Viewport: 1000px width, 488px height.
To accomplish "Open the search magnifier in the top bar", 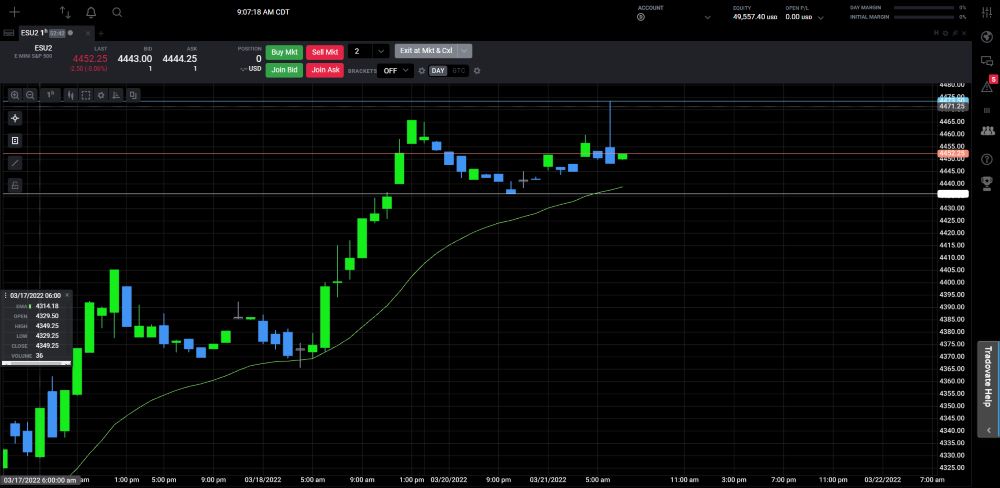I will tap(117, 12).
